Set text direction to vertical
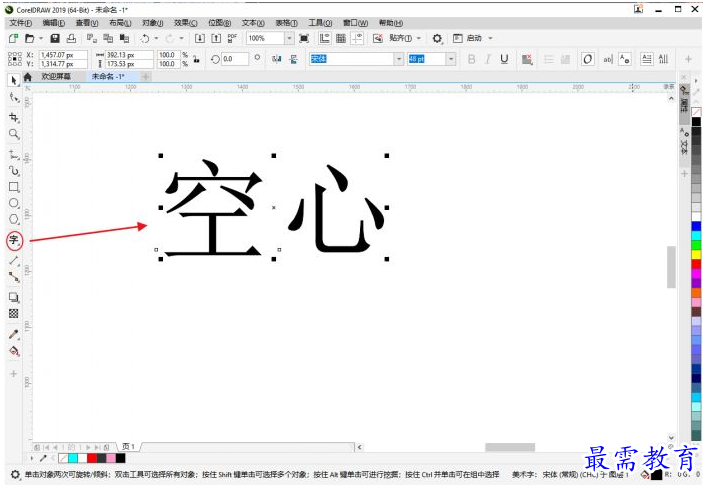 (663, 59)
